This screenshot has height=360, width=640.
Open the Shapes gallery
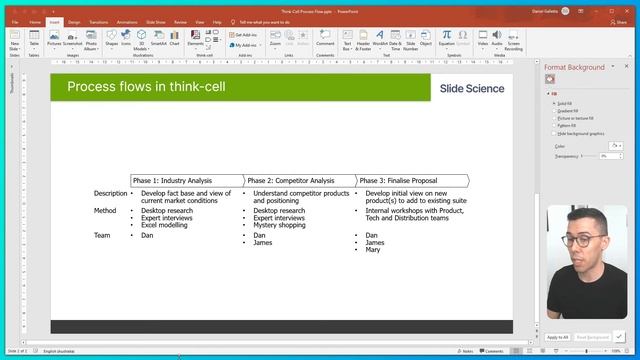[111, 40]
